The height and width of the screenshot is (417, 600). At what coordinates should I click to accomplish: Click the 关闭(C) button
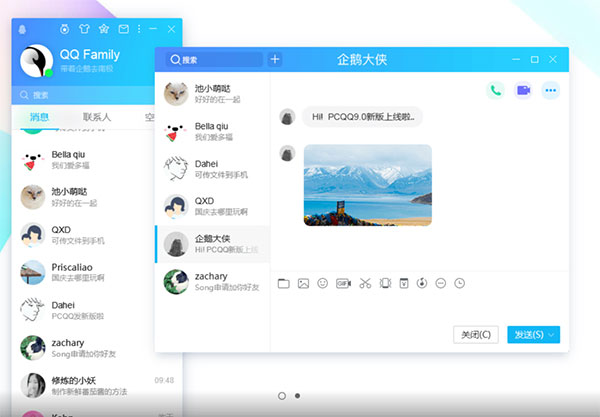click(x=475, y=334)
